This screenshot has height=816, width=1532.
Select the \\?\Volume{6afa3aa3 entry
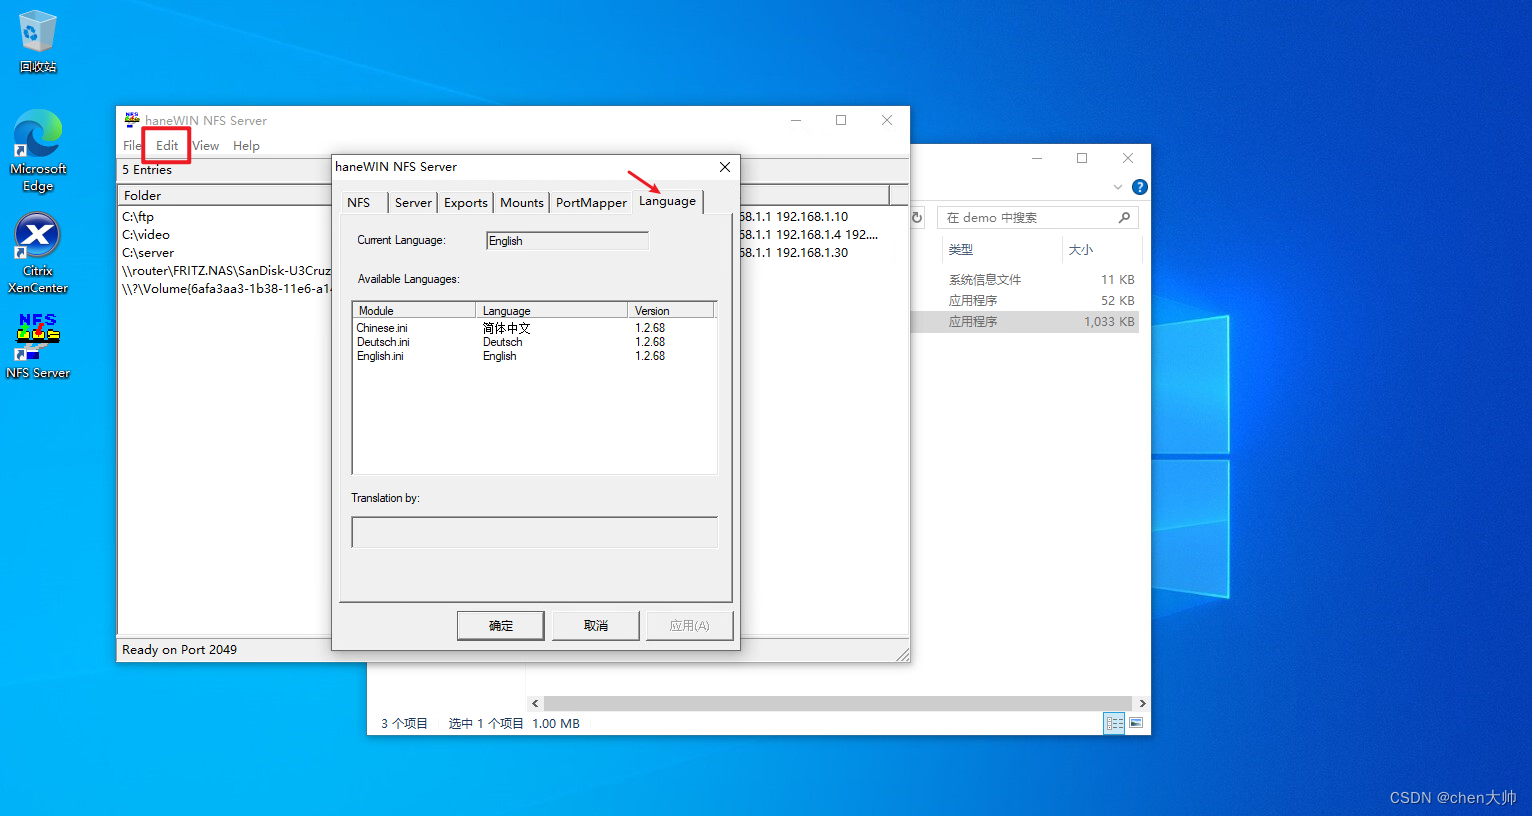pyautogui.click(x=226, y=288)
